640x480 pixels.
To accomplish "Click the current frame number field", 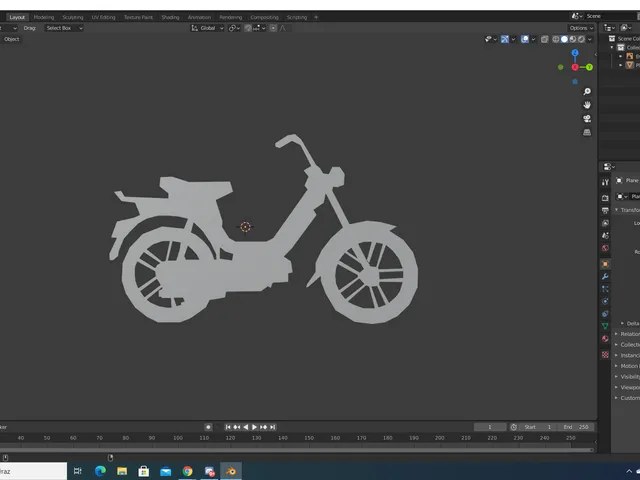I will coord(490,427).
